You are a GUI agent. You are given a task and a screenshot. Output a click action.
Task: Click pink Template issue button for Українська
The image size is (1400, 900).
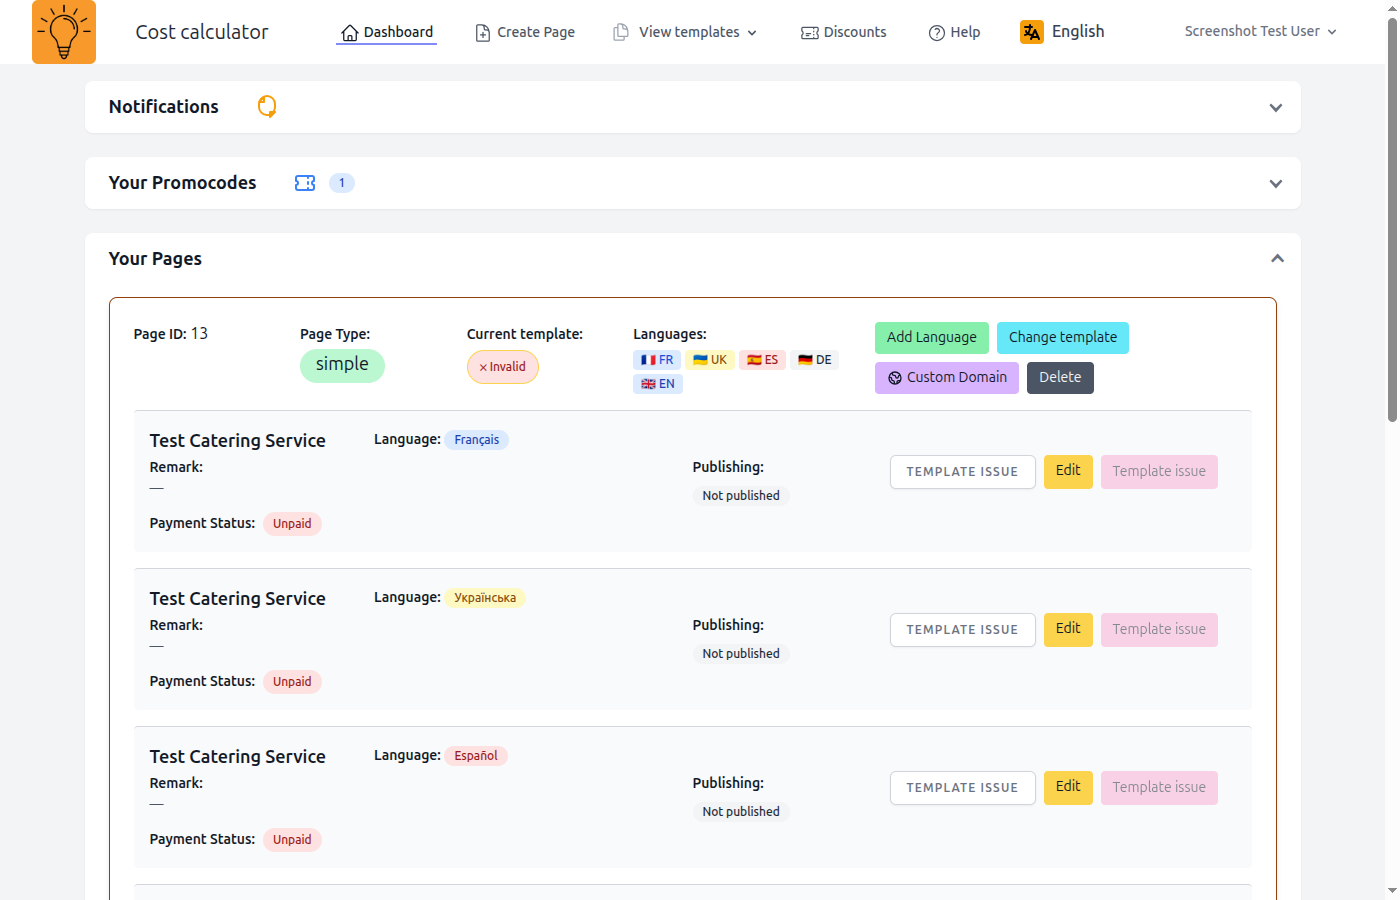point(1159,630)
